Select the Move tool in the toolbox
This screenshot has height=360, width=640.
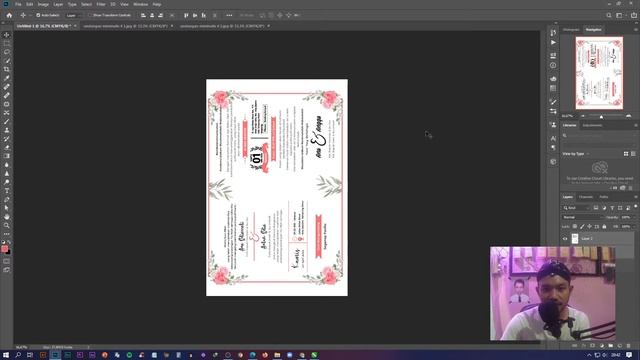[7, 35]
